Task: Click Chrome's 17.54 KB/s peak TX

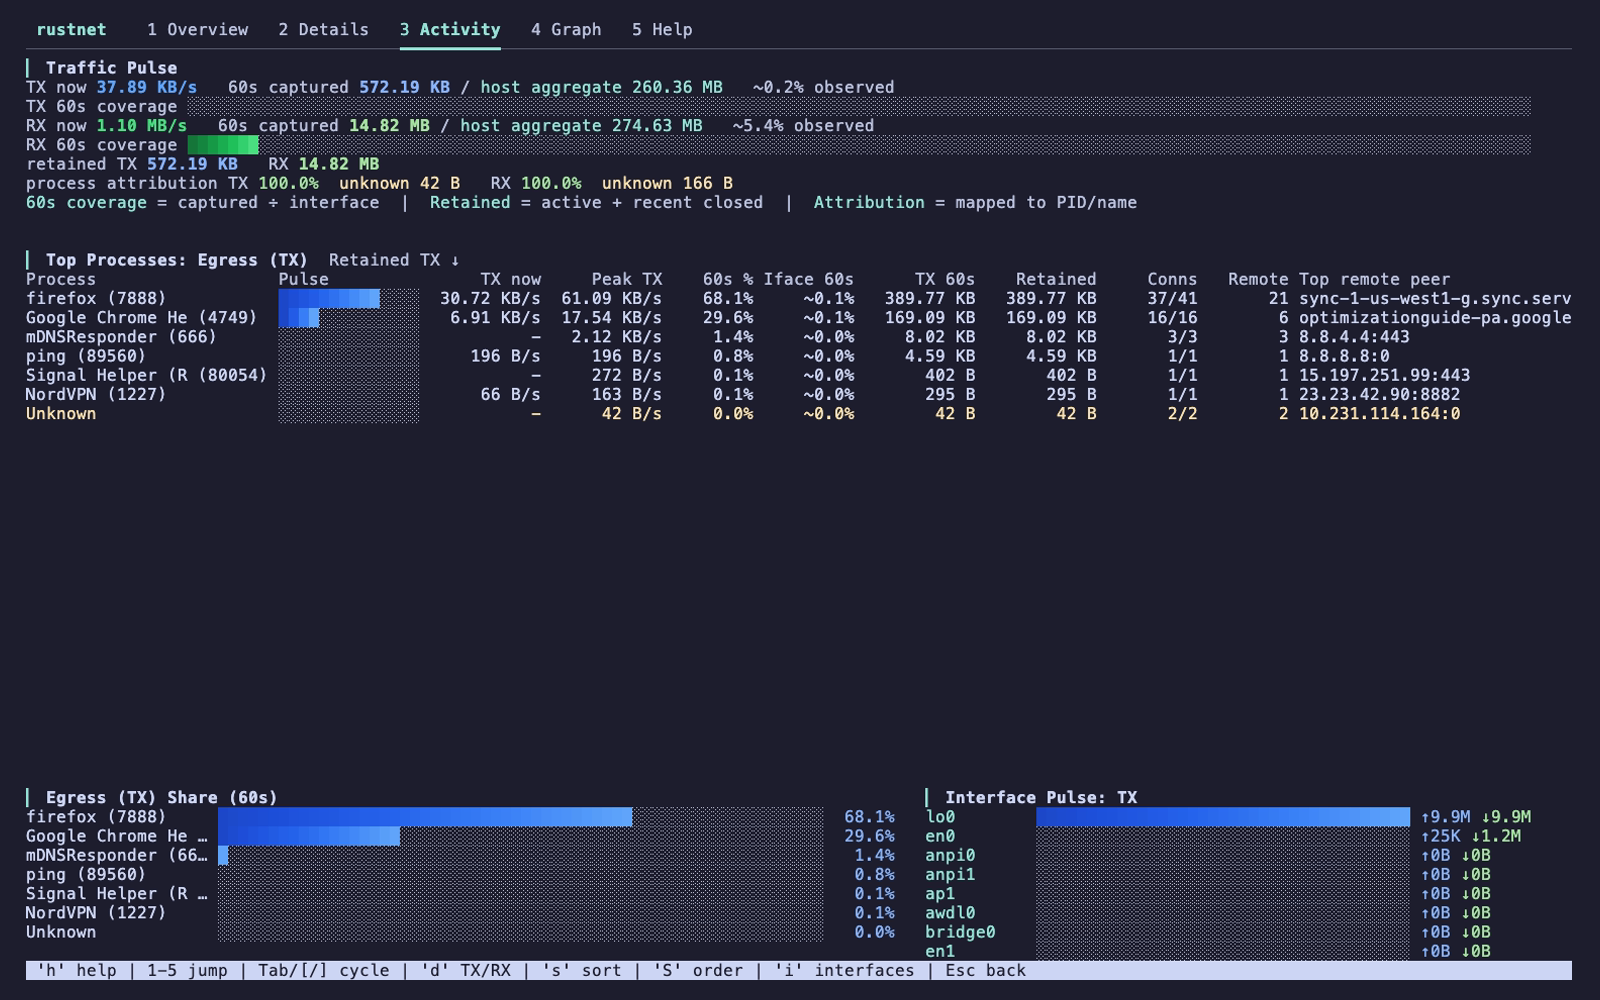Action: tap(611, 318)
